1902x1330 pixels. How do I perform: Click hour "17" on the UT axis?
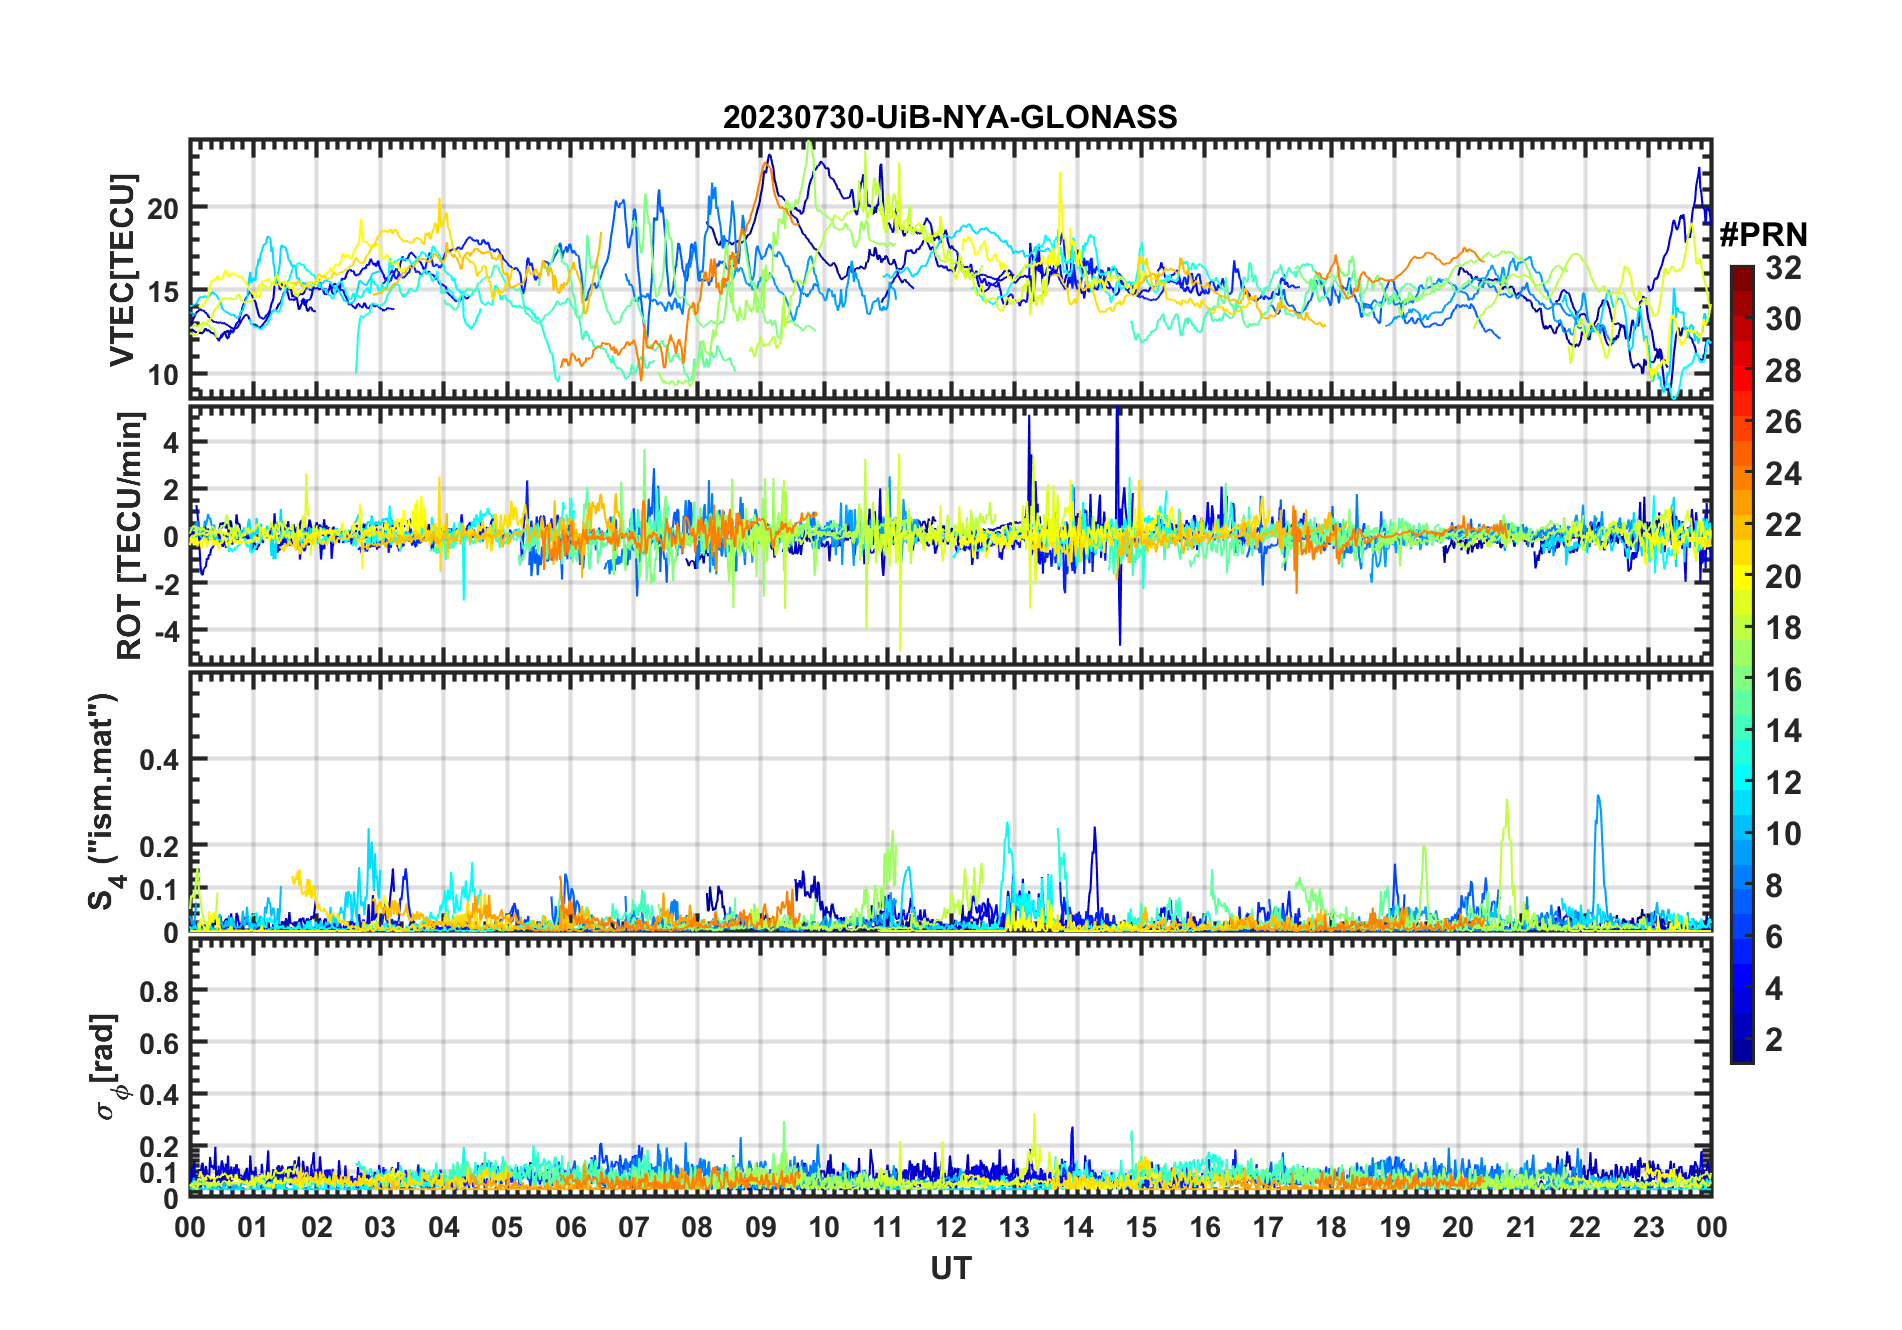(x=1268, y=1227)
